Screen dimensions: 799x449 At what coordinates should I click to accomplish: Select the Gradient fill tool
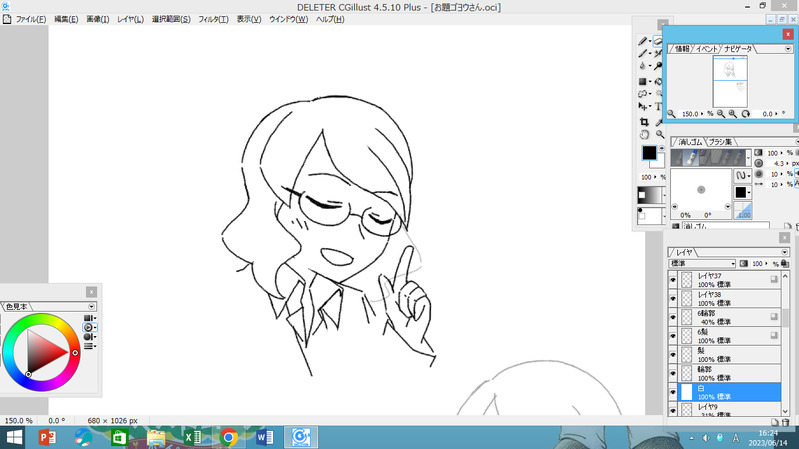(x=643, y=82)
